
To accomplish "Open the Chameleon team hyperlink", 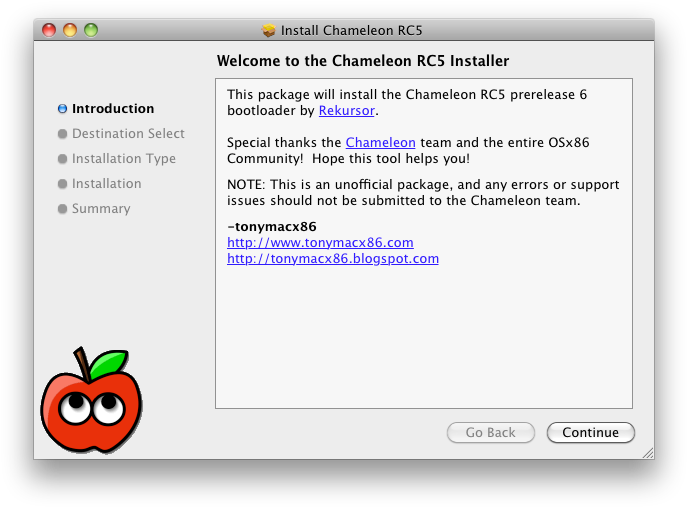I will pyautogui.click(x=380, y=142).
